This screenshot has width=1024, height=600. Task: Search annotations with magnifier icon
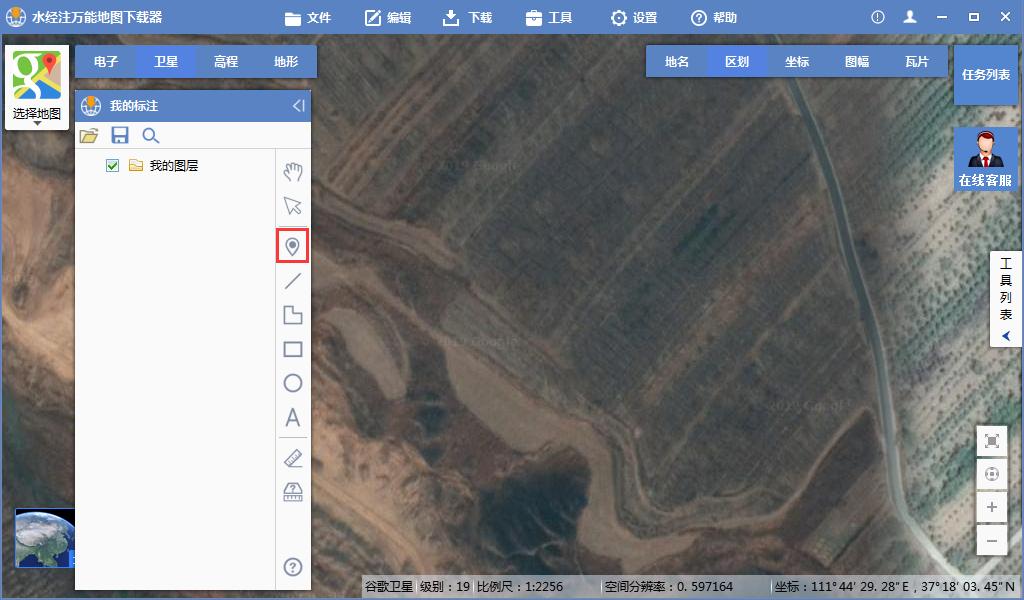pyautogui.click(x=151, y=136)
